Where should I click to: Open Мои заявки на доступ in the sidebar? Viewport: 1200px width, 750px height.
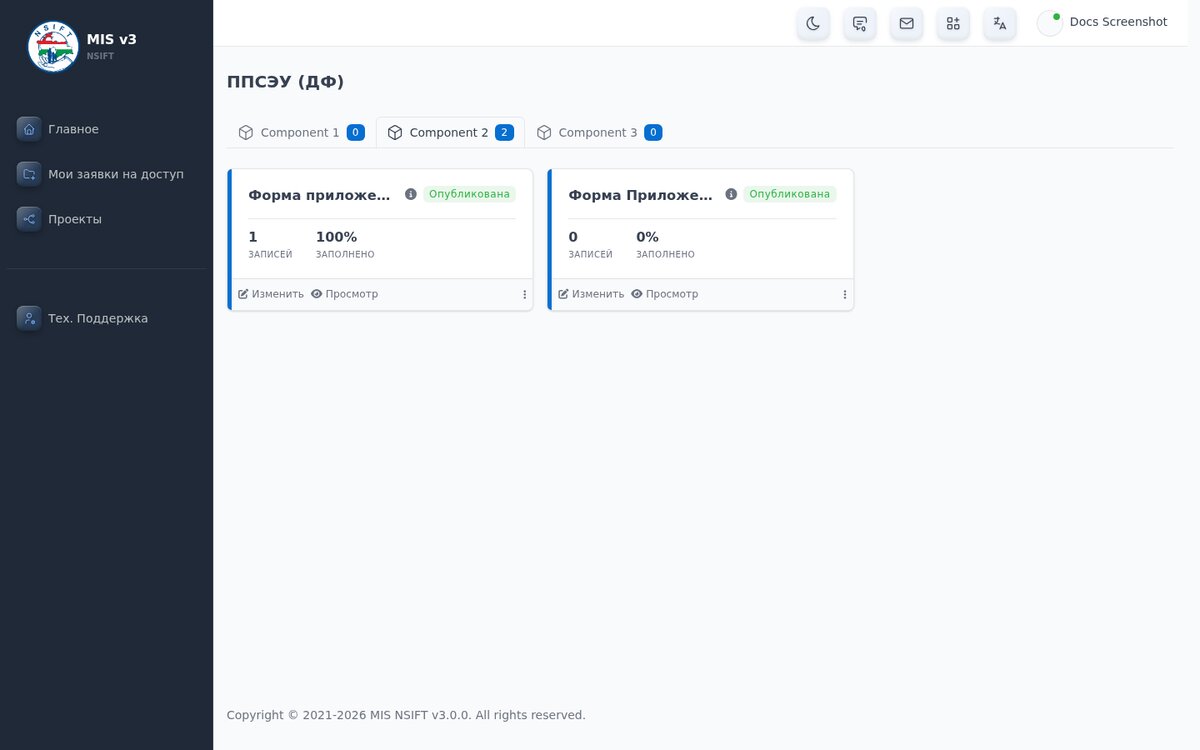pyautogui.click(x=106, y=174)
